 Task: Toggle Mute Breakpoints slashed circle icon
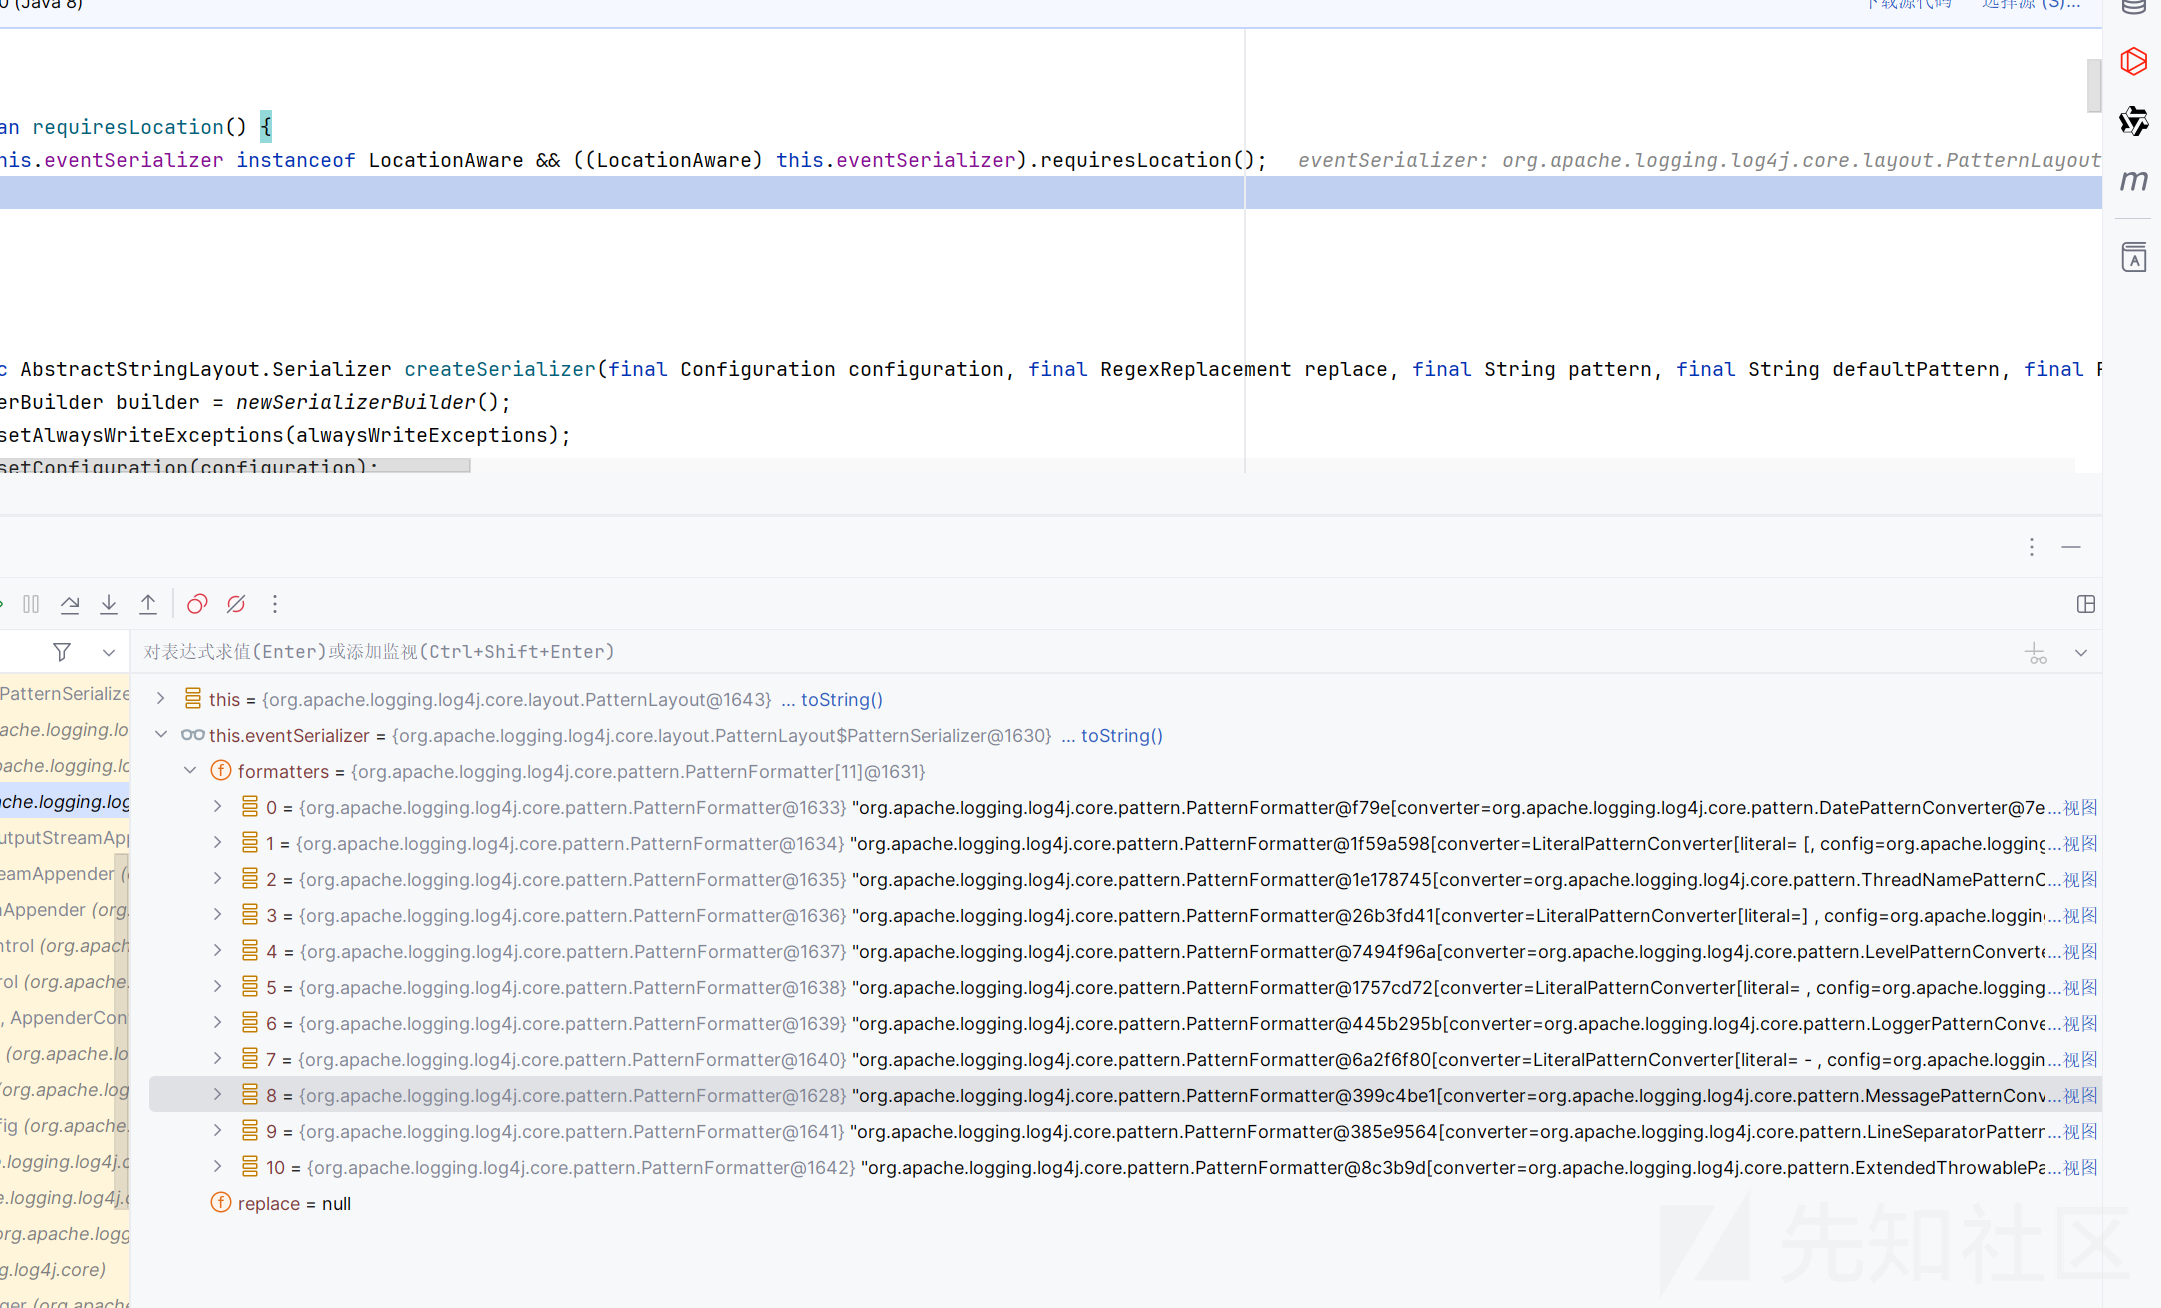236,604
